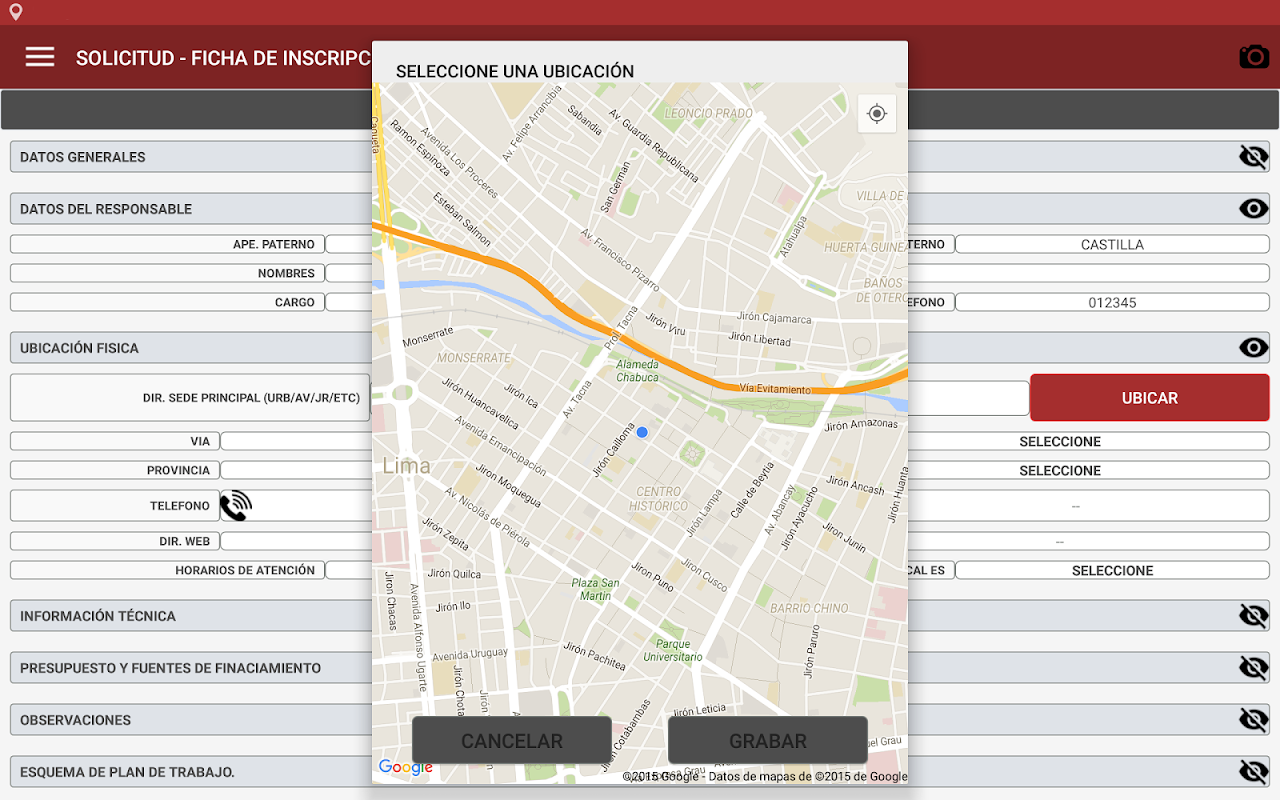1280x800 pixels.
Task: Center map on my location
Action: (x=877, y=114)
